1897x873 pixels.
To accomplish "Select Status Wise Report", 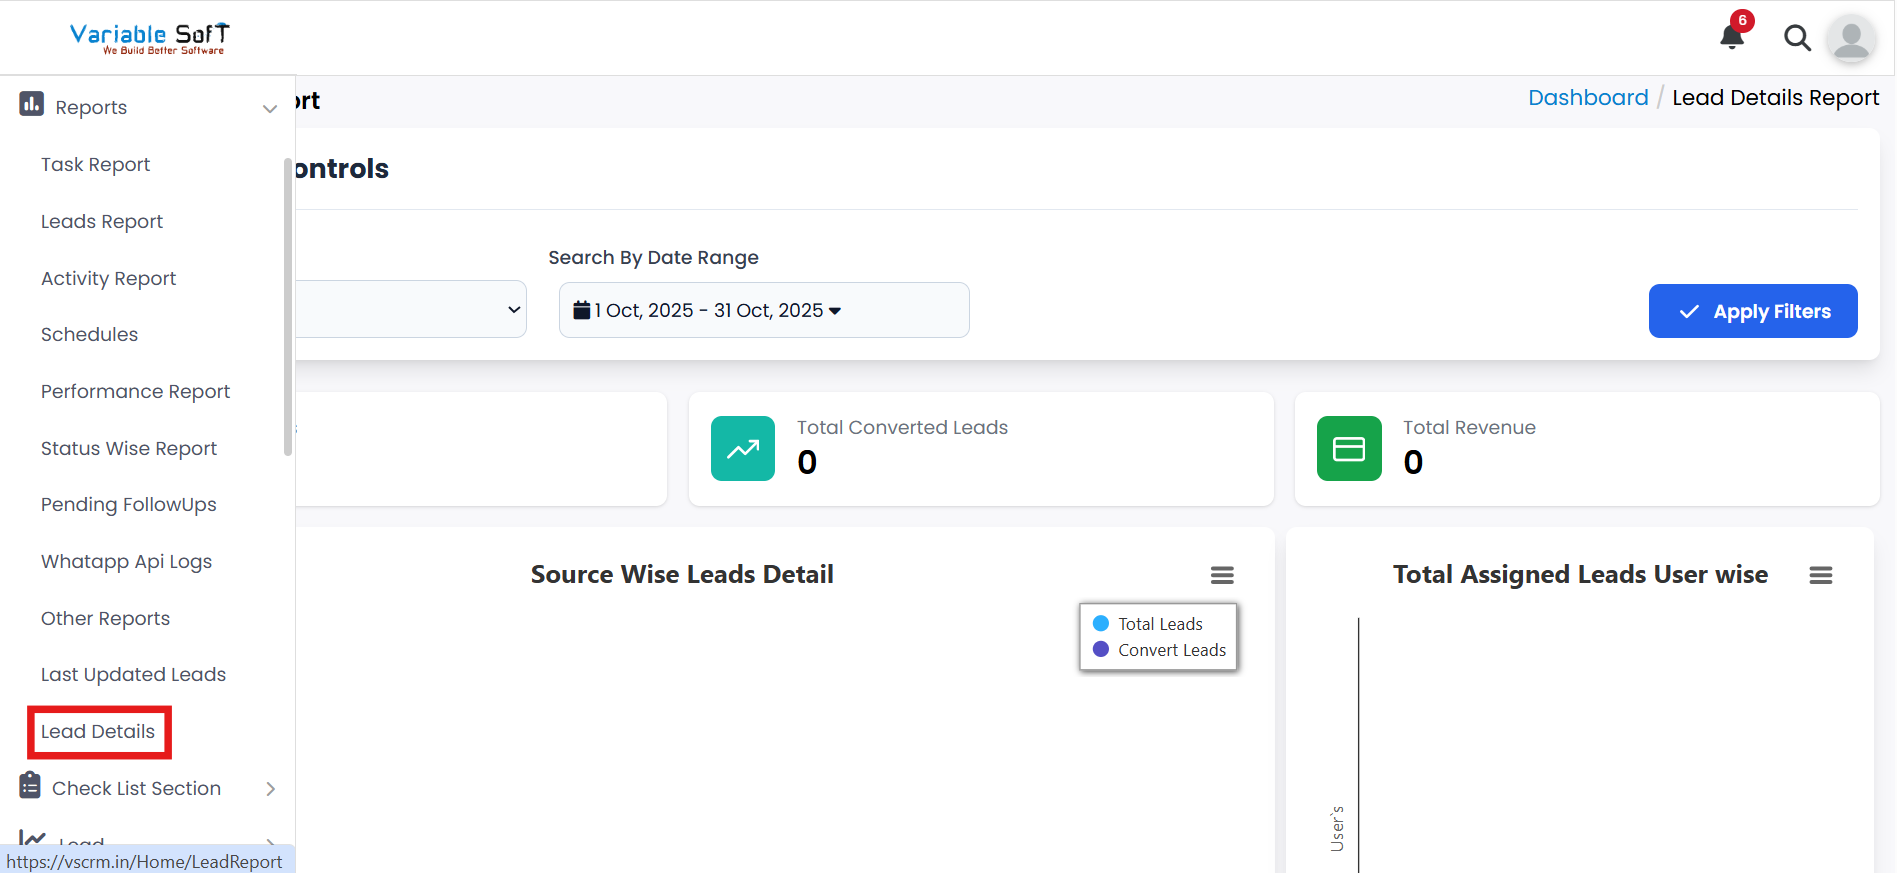I will tap(129, 448).
